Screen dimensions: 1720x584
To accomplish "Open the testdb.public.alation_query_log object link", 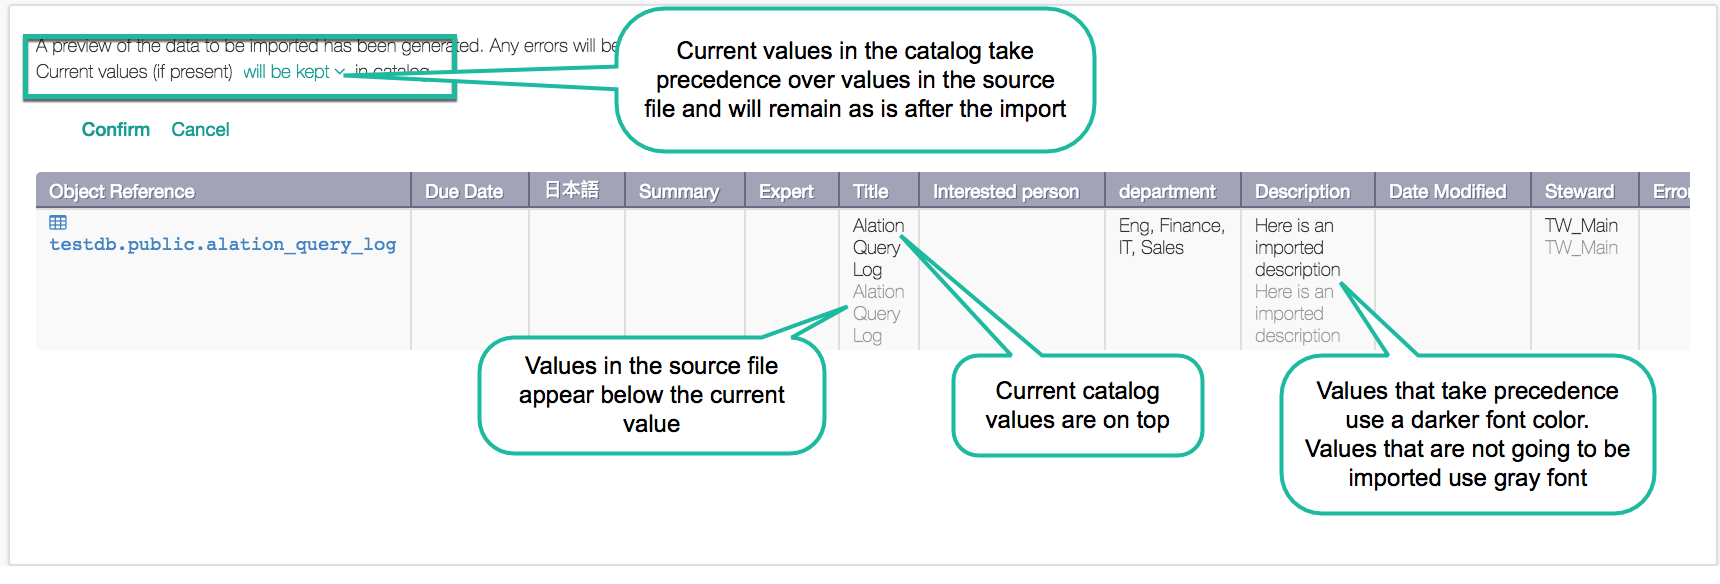I will coord(223,245).
